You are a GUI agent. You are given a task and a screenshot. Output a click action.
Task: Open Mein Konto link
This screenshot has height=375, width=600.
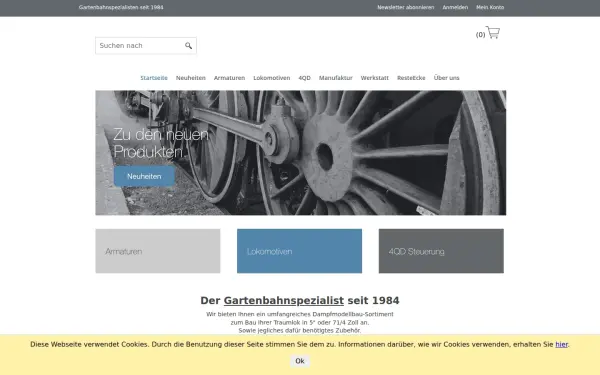[490, 7]
